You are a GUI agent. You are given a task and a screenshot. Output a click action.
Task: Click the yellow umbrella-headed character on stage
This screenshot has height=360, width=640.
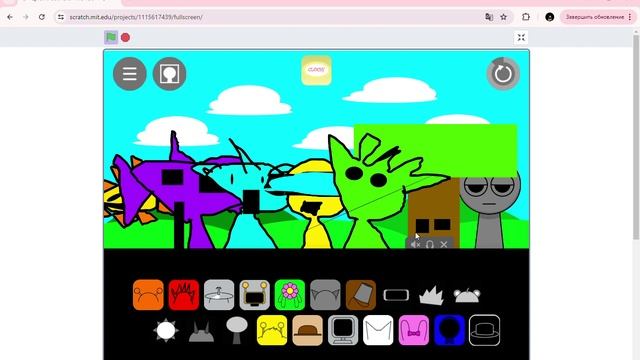pos(314,204)
